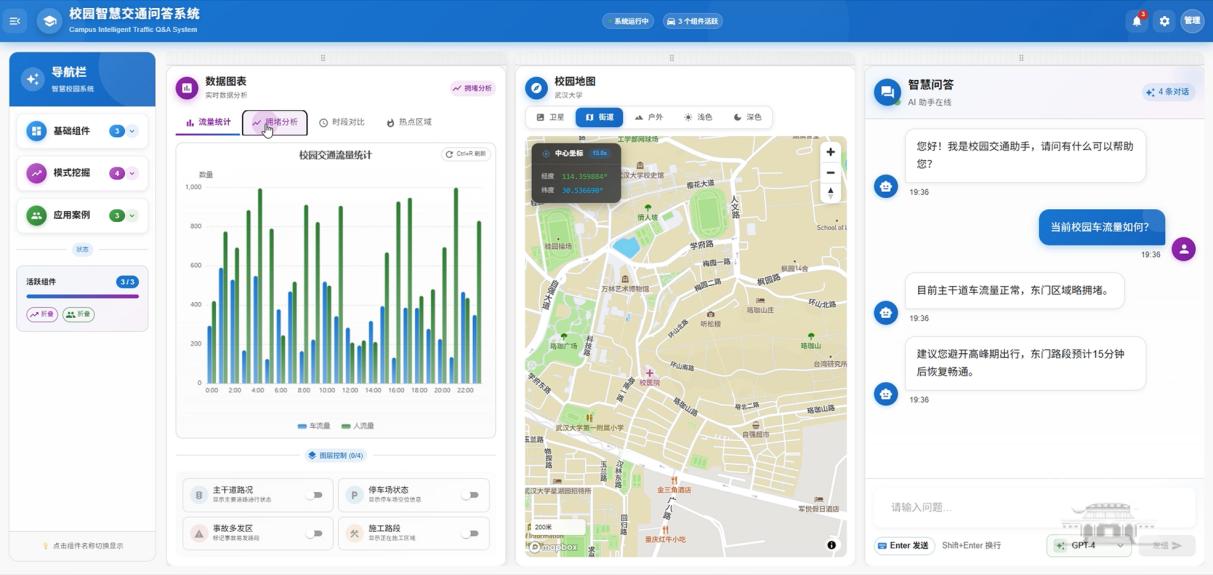Focus the 请输入问题 input field
Viewport: 1213px width, 575px height.
[x=1034, y=507]
